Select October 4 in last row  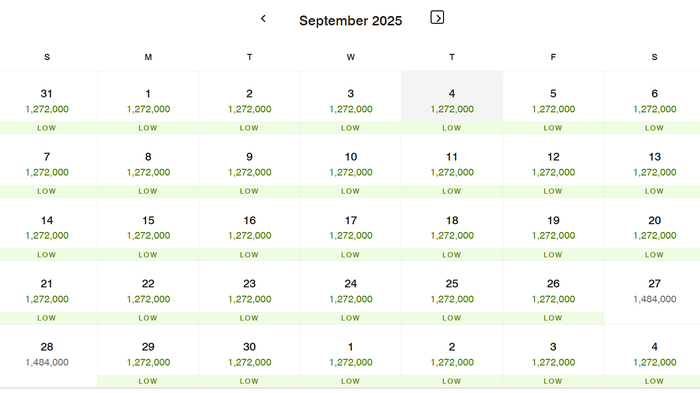(x=654, y=356)
